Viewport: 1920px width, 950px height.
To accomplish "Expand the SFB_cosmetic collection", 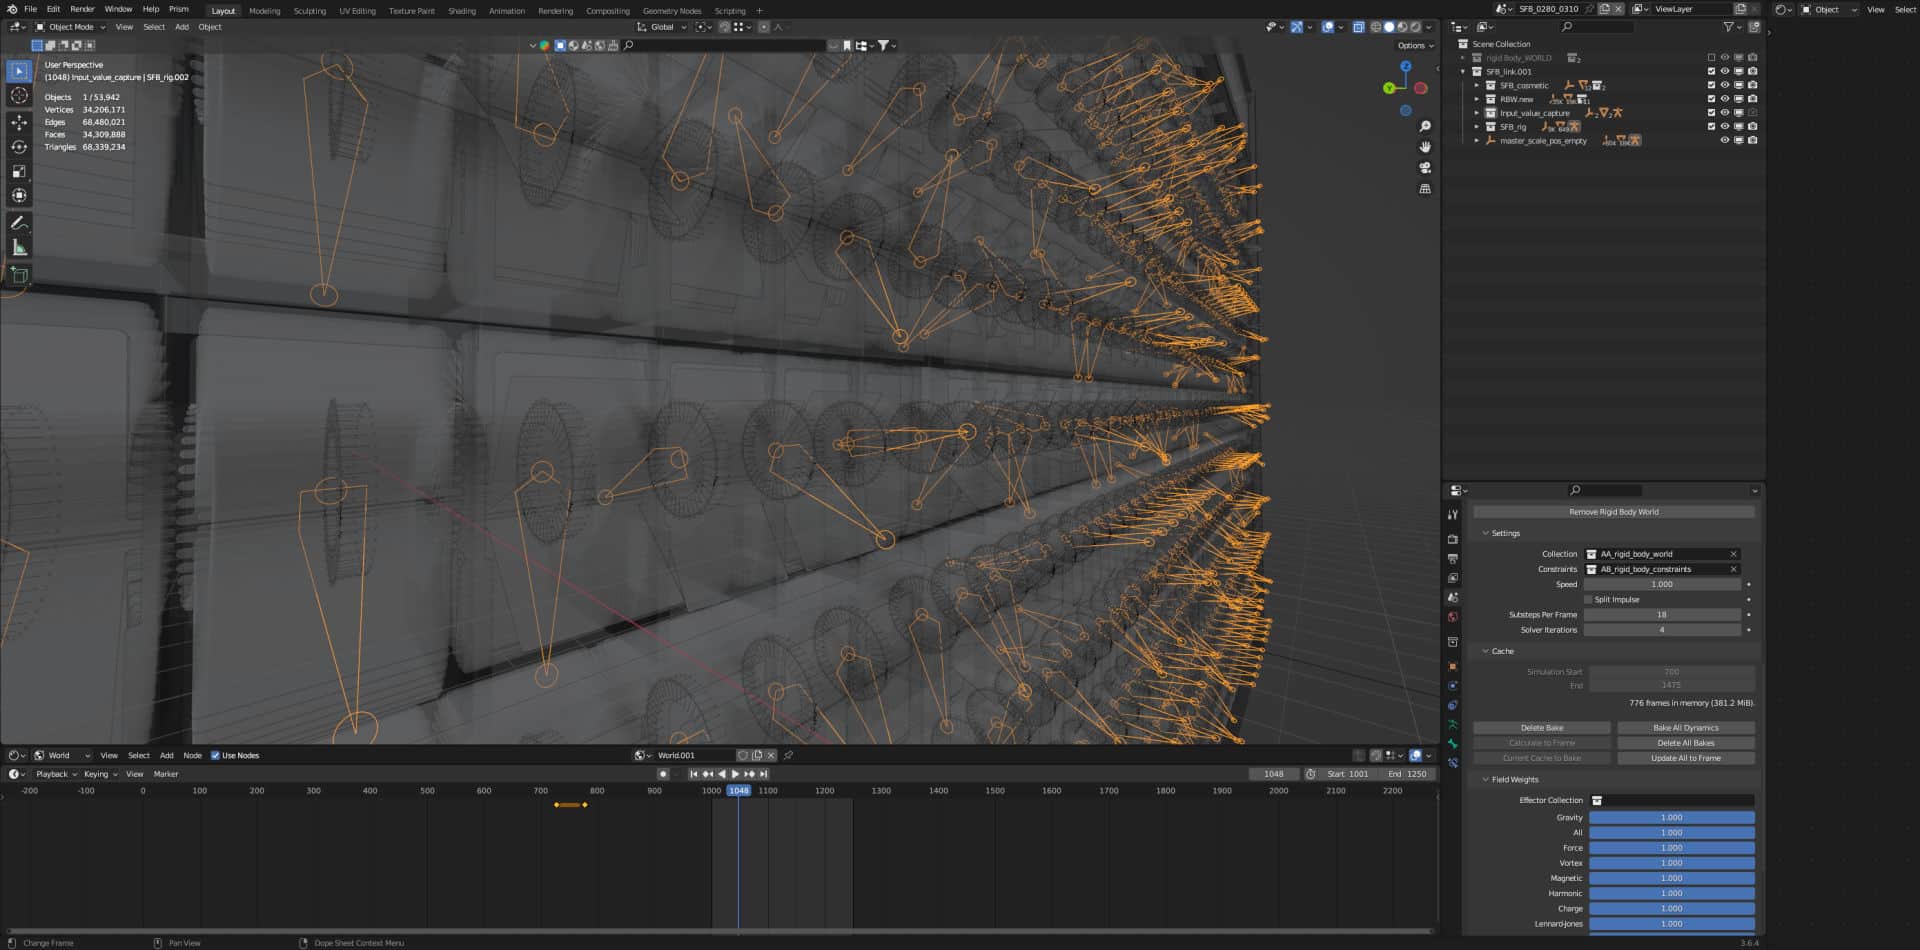I will 1477,85.
